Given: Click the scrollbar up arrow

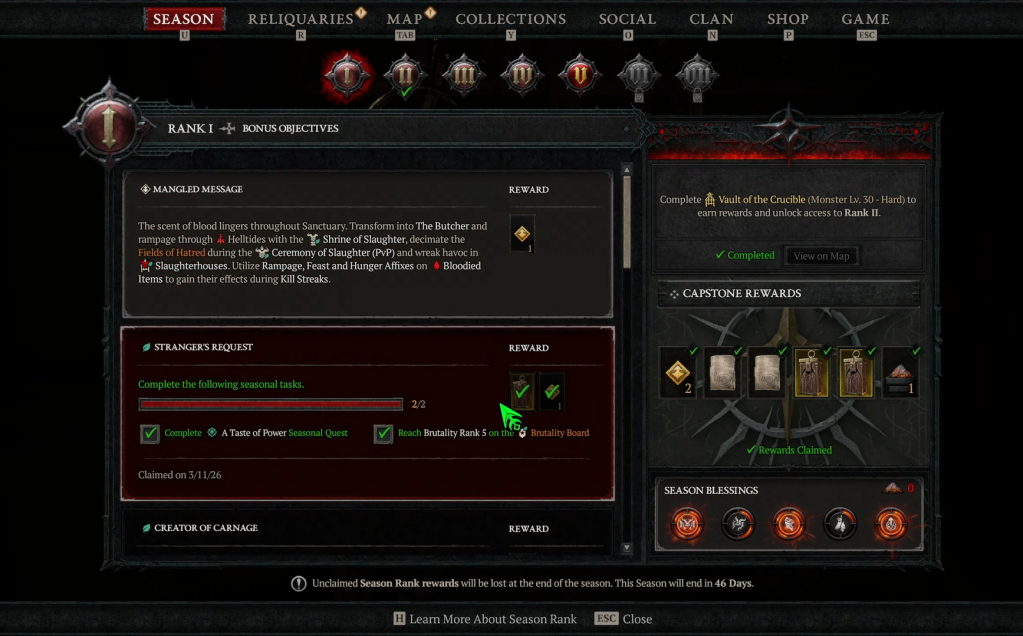Looking at the screenshot, I should click(626, 170).
